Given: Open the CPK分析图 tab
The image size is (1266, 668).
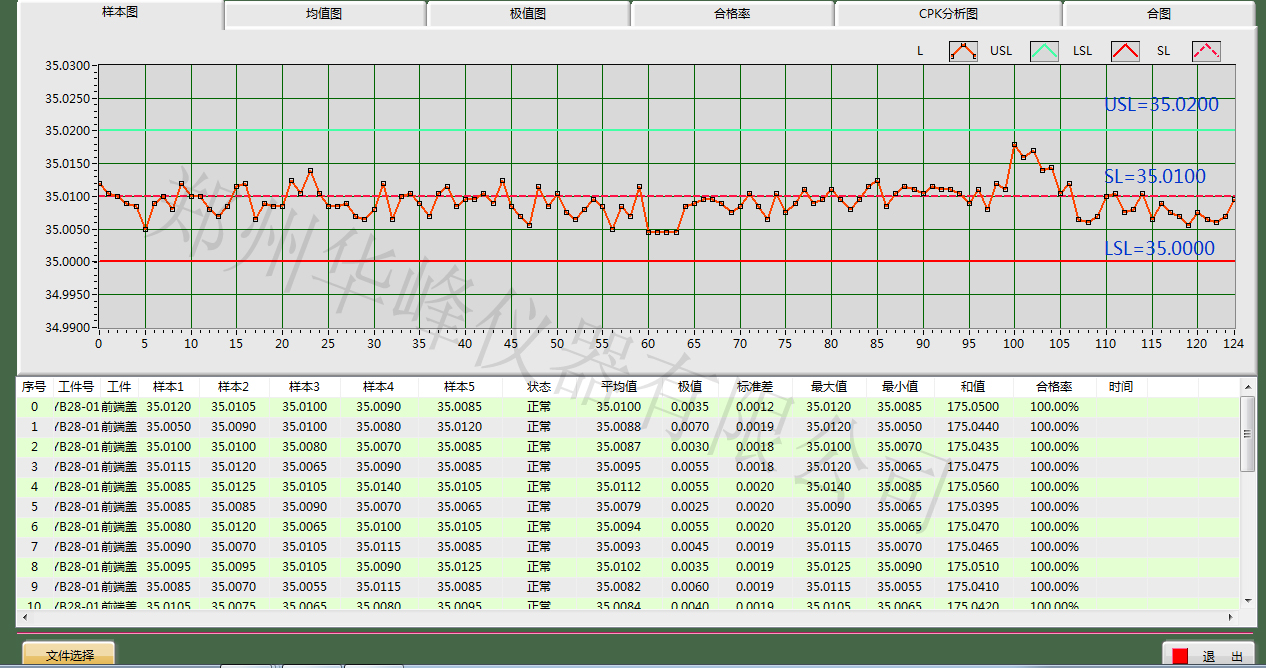Looking at the screenshot, I should pos(948,14).
